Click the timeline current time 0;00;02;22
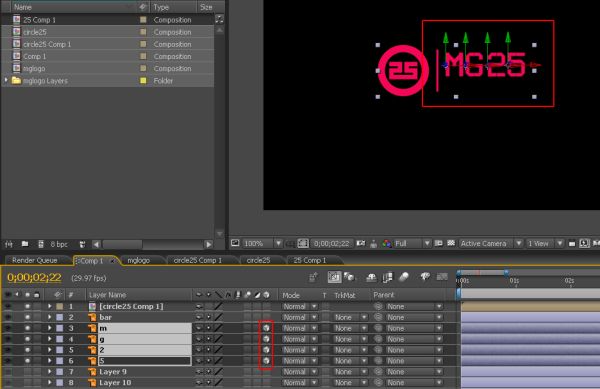 [34, 277]
